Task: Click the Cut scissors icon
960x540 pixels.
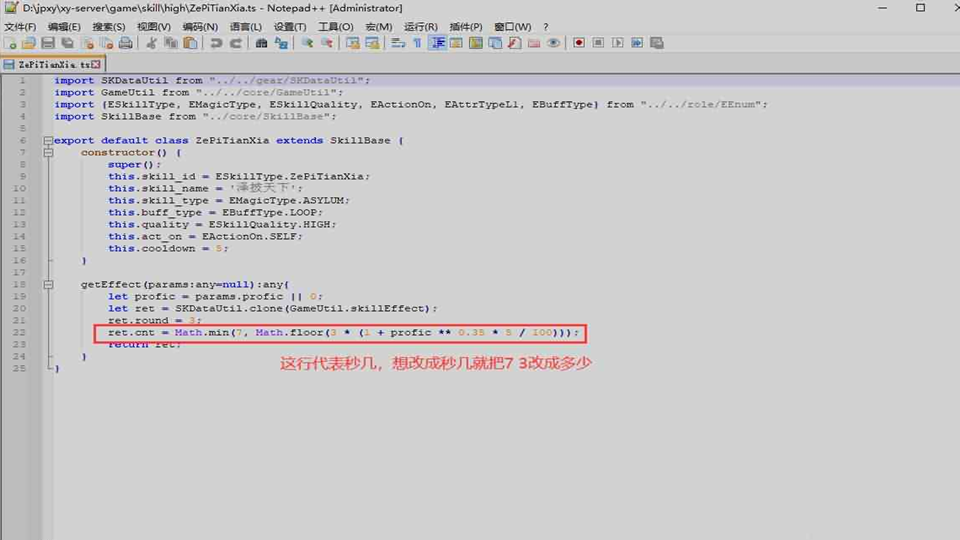Action: click(152, 43)
